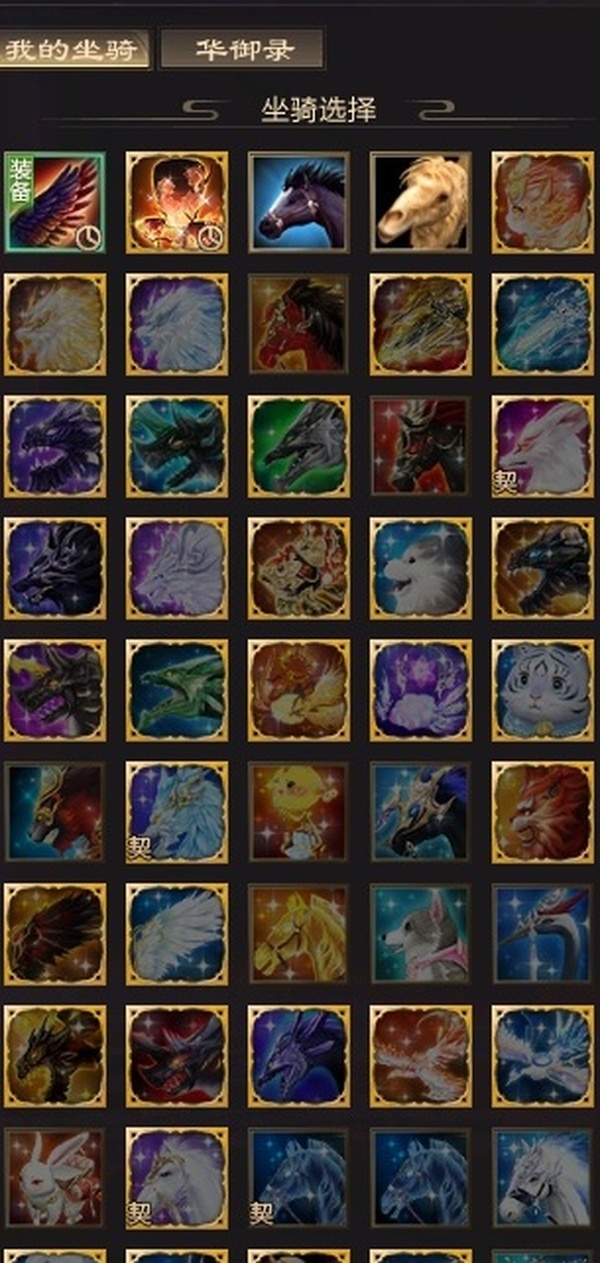Select the tan camel head mount
600x1263 pixels.
click(420, 202)
